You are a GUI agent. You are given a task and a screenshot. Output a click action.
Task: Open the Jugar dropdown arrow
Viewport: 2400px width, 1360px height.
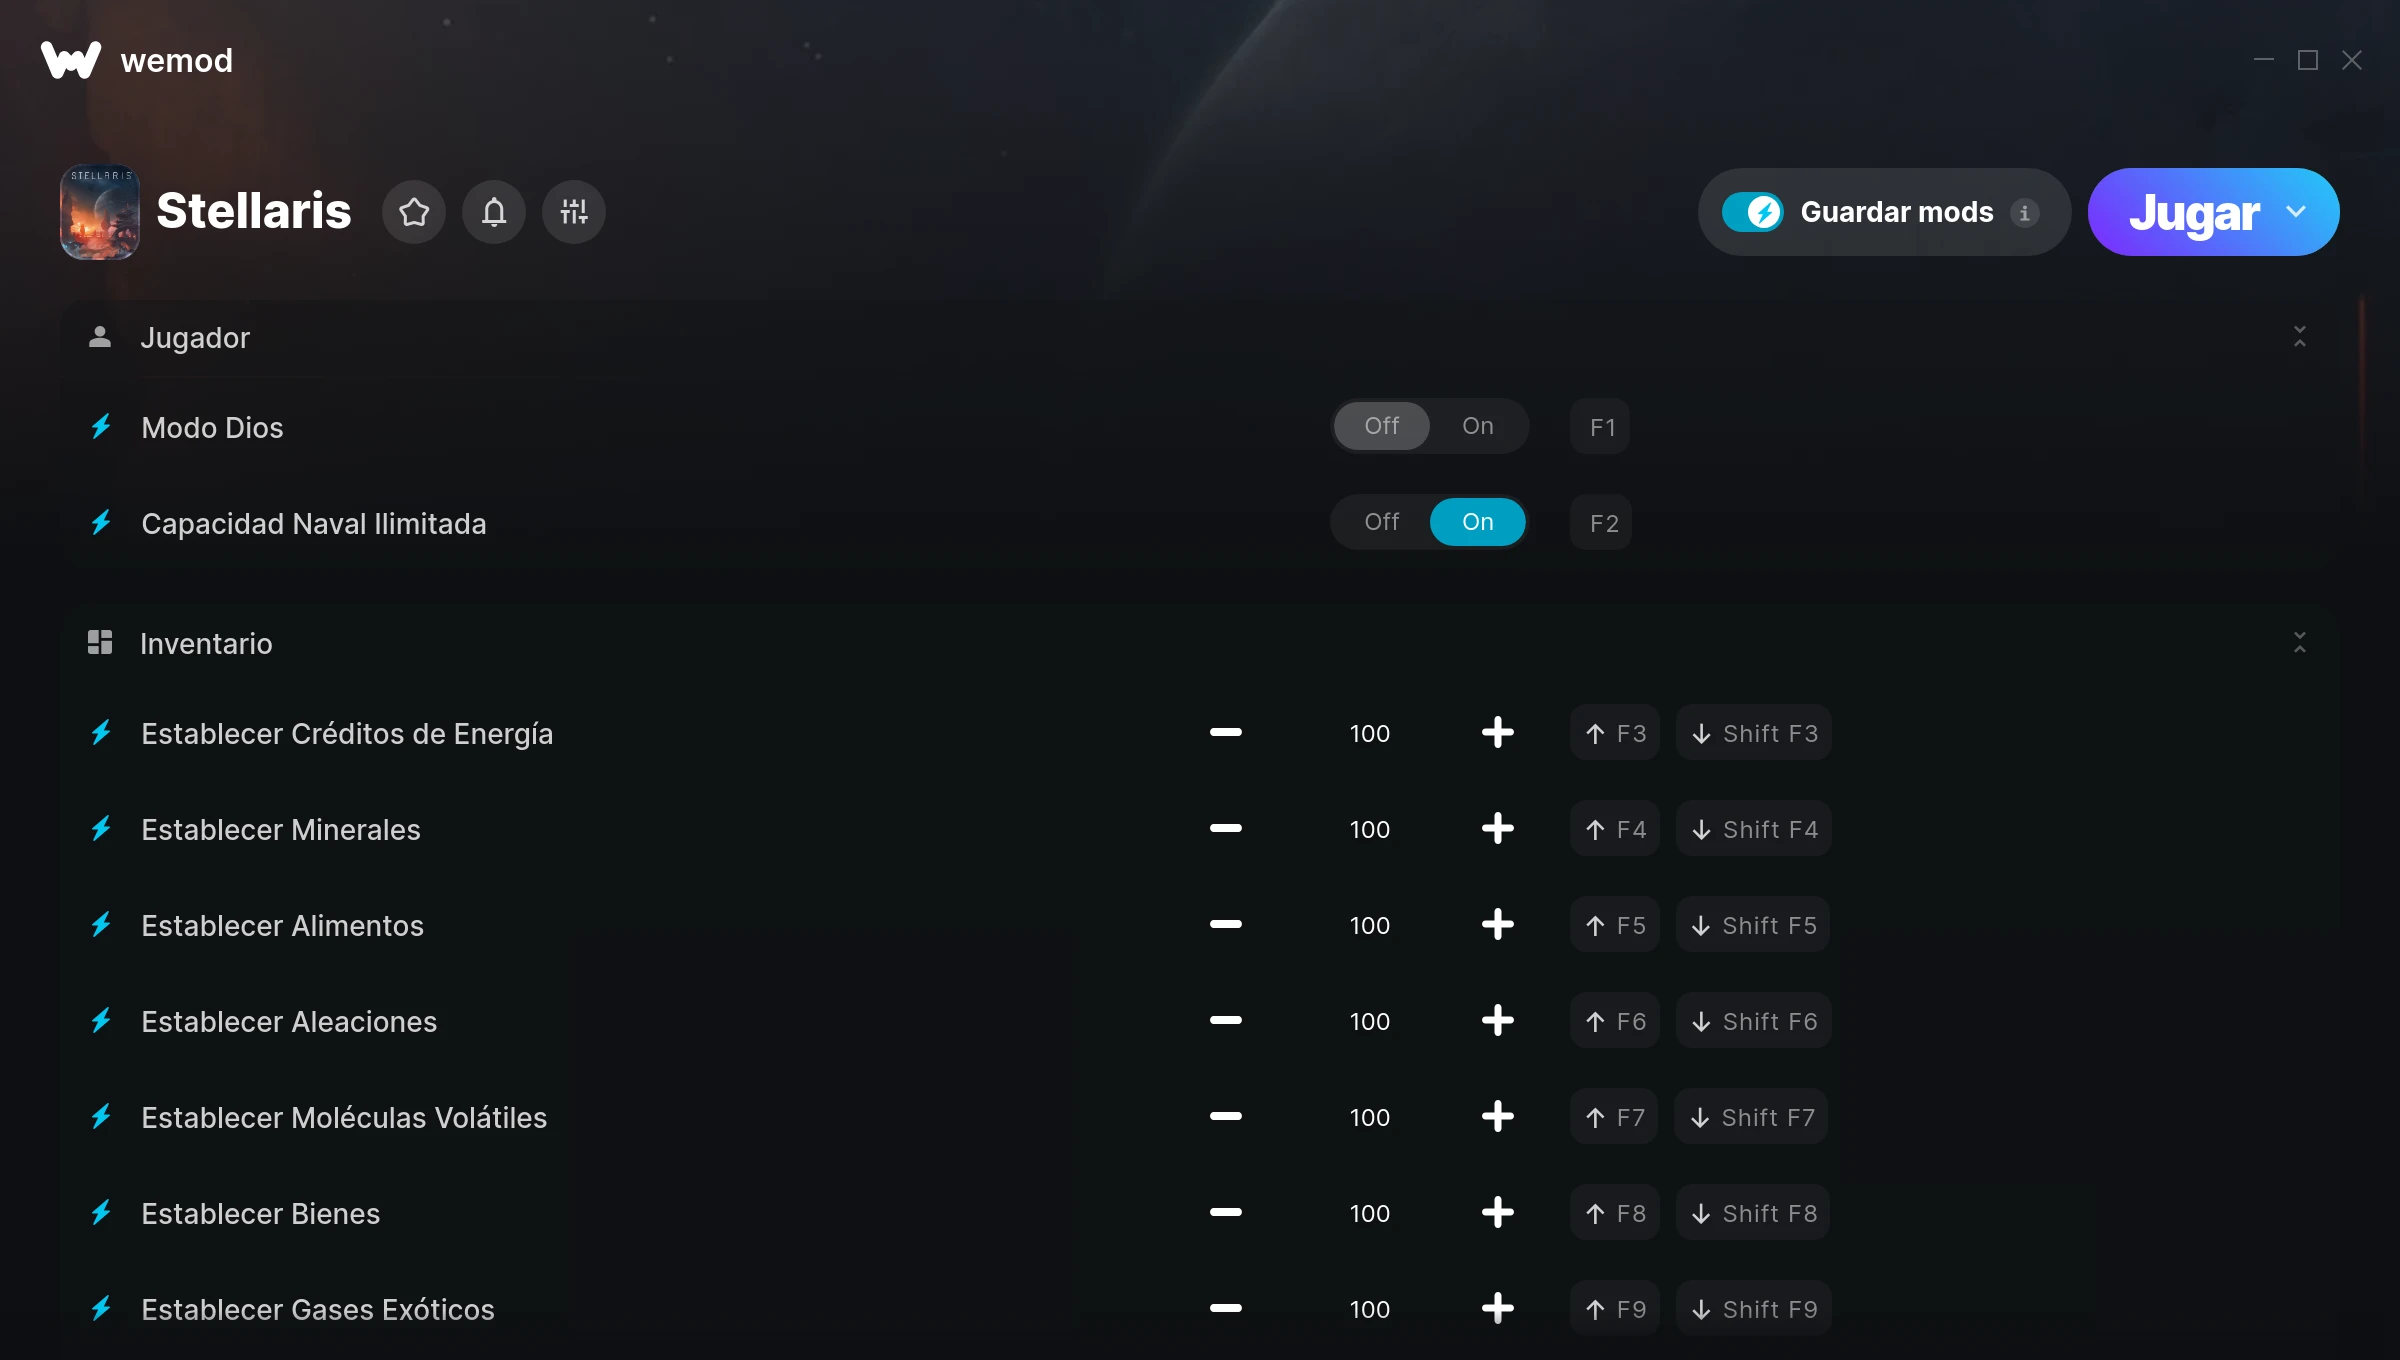[x=2296, y=212]
